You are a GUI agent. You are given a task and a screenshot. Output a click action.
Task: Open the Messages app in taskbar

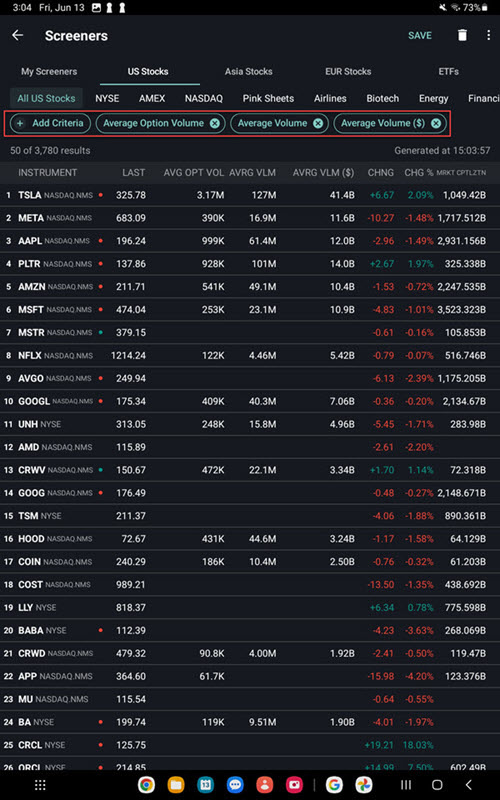235,785
